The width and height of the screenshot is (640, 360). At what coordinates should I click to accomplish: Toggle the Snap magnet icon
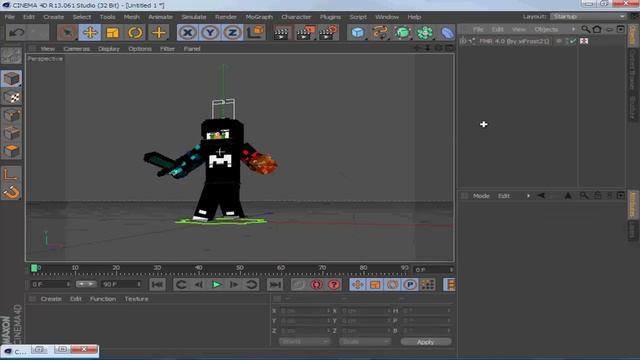pyautogui.click(x=11, y=192)
